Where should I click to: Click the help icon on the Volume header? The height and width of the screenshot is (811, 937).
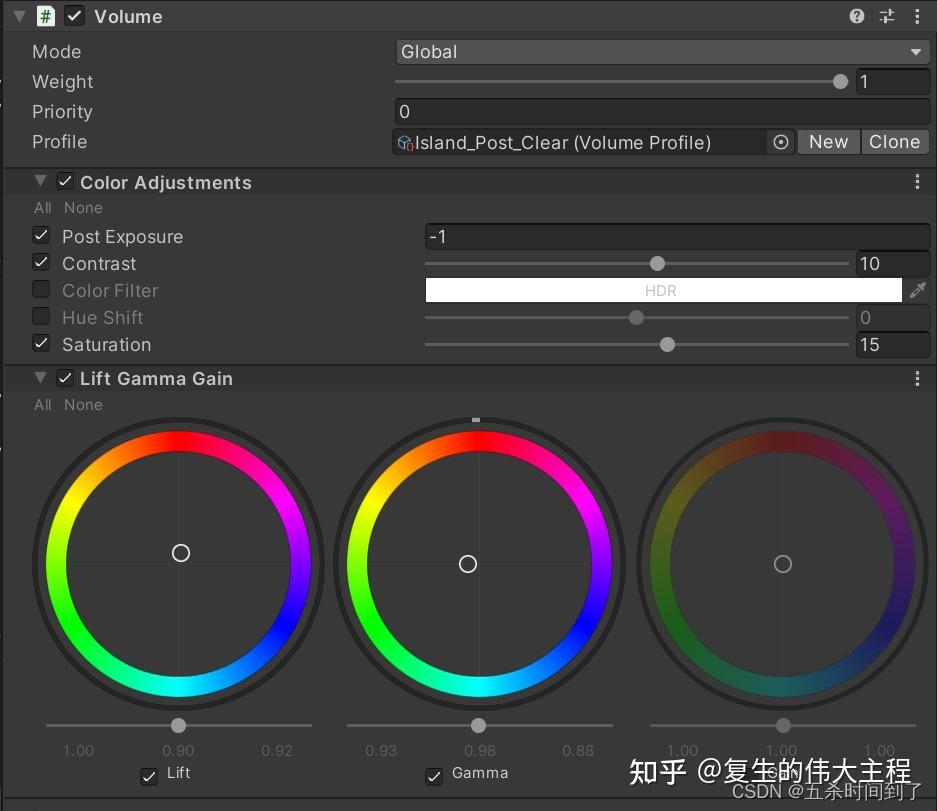(x=857, y=16)
